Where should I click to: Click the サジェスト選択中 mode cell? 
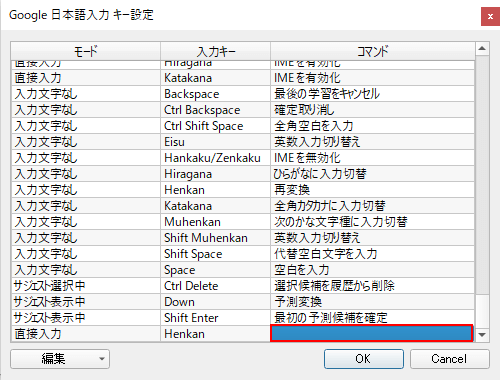click(86, 286)
